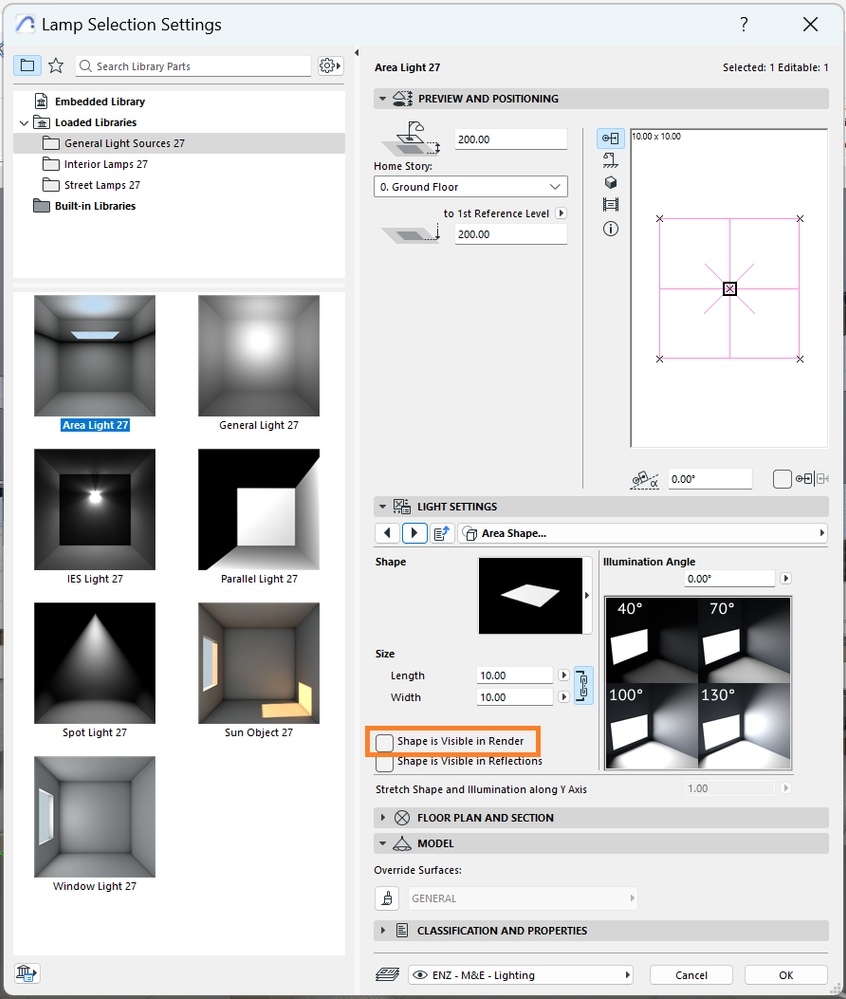The width and height of the screenshot is (846, 999).
Task: Open the Length value arrow menu
Action: (x=563, y=675)
